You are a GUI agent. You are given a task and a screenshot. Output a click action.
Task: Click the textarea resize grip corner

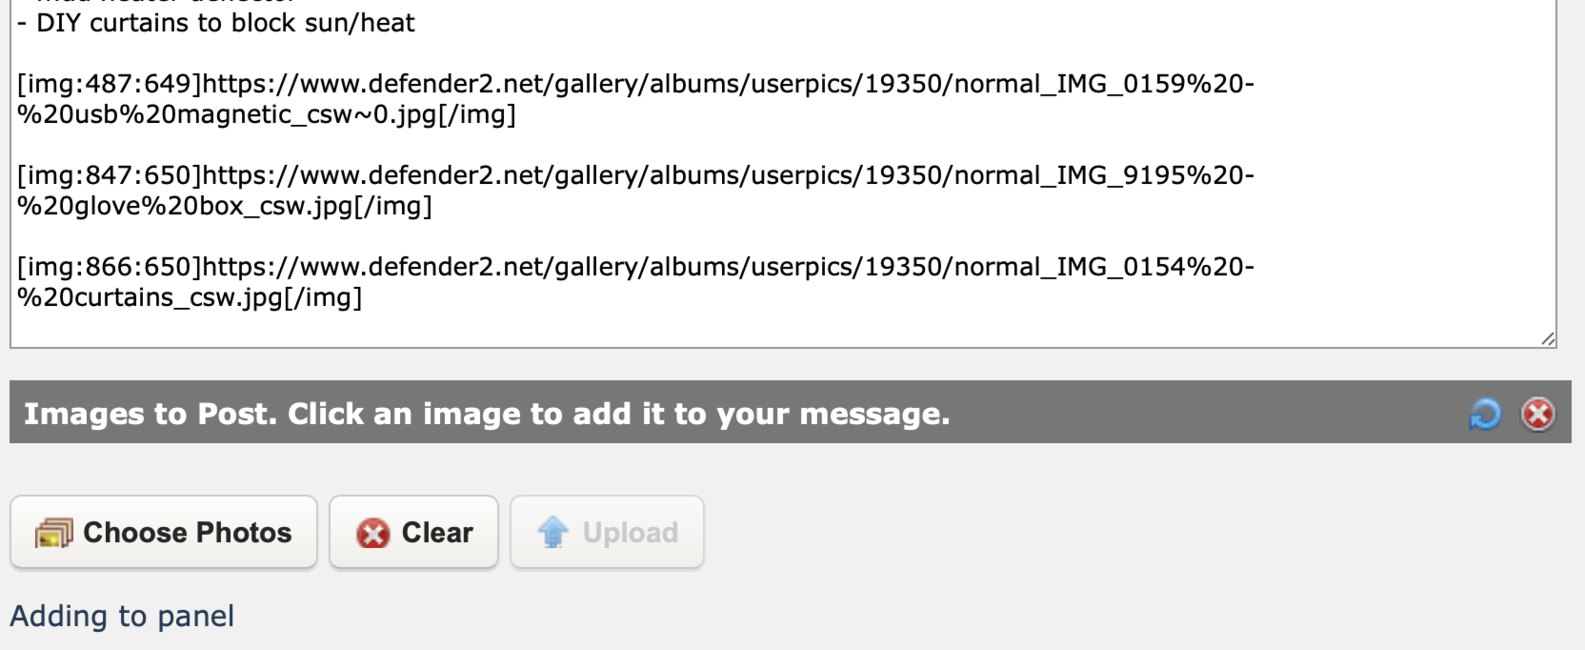(1547, 339)
